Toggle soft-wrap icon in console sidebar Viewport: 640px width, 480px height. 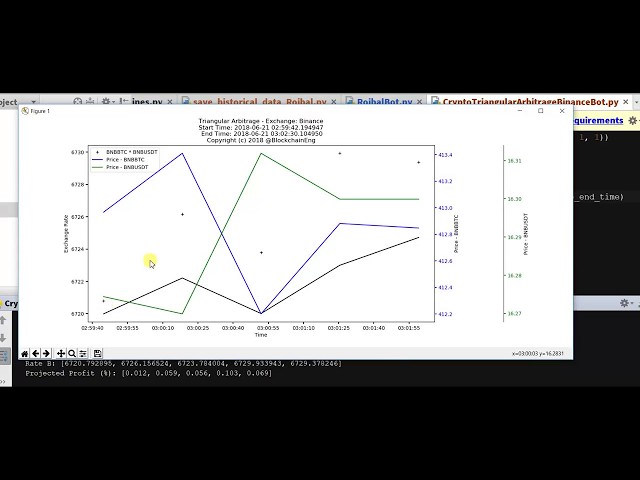pos(4,356)
